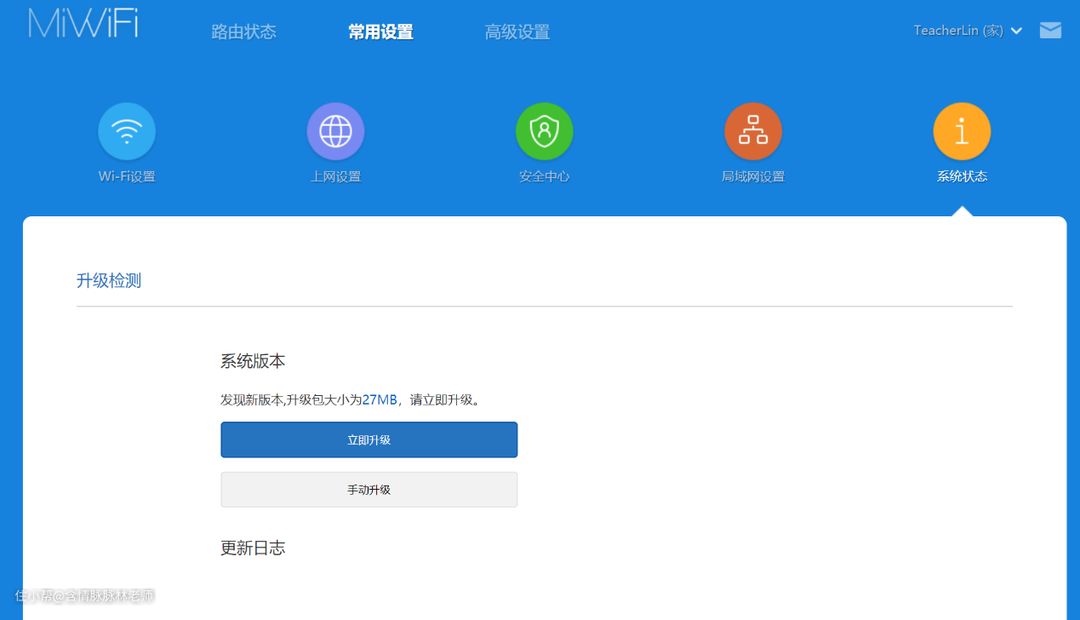Expand the chevron next to TeacherLin

1017,31
